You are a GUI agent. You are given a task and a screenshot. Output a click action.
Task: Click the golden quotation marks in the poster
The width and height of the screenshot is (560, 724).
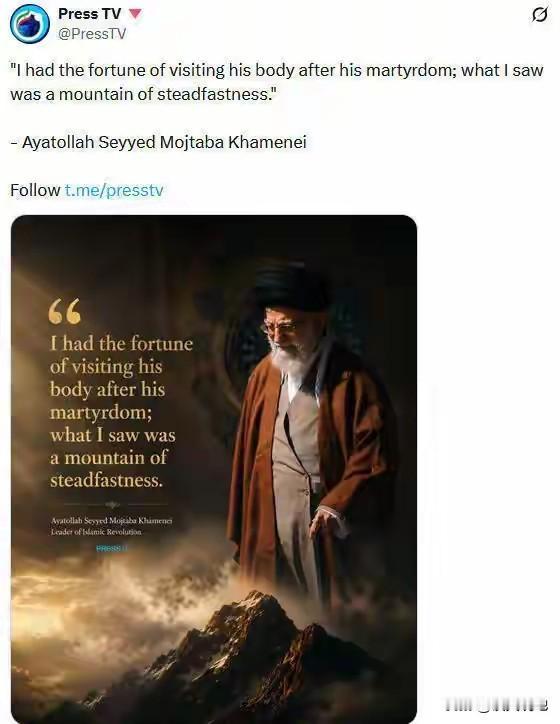click(x=65, y=311)
